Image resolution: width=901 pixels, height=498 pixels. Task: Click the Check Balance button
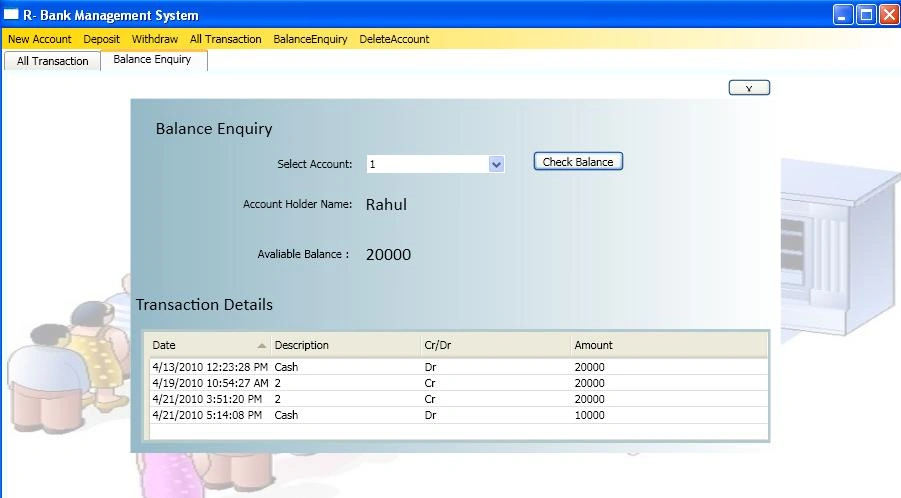coord(578,161)
